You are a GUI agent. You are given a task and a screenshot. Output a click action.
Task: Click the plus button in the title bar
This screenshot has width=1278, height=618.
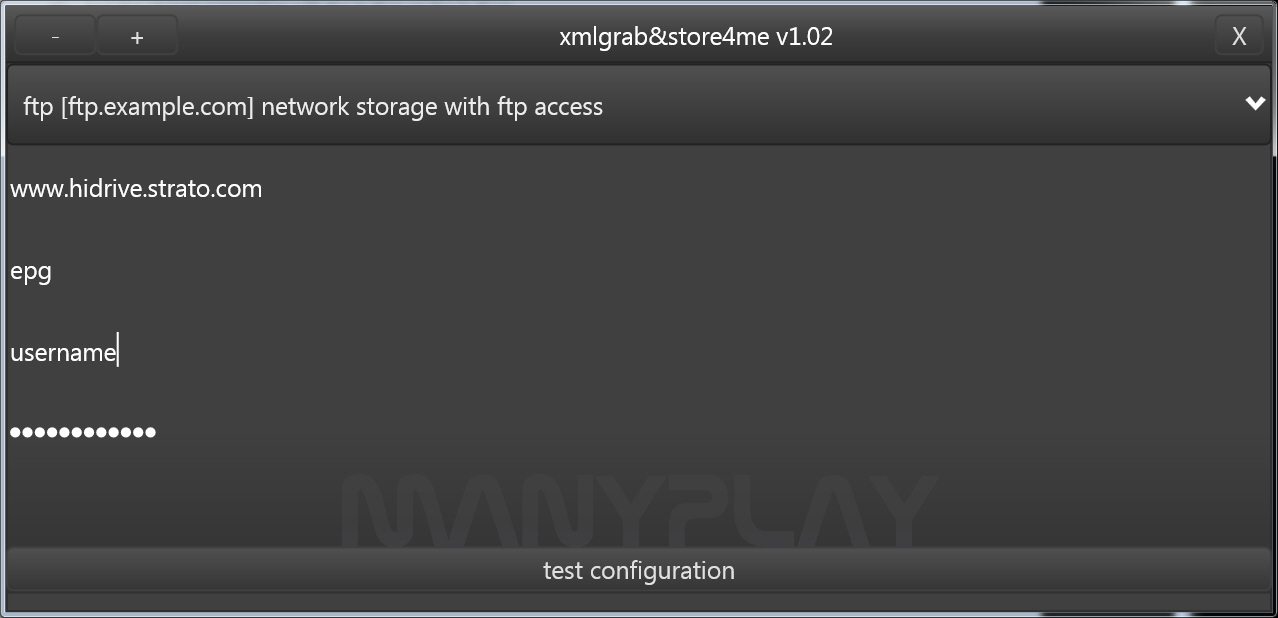tap(137, 37)
